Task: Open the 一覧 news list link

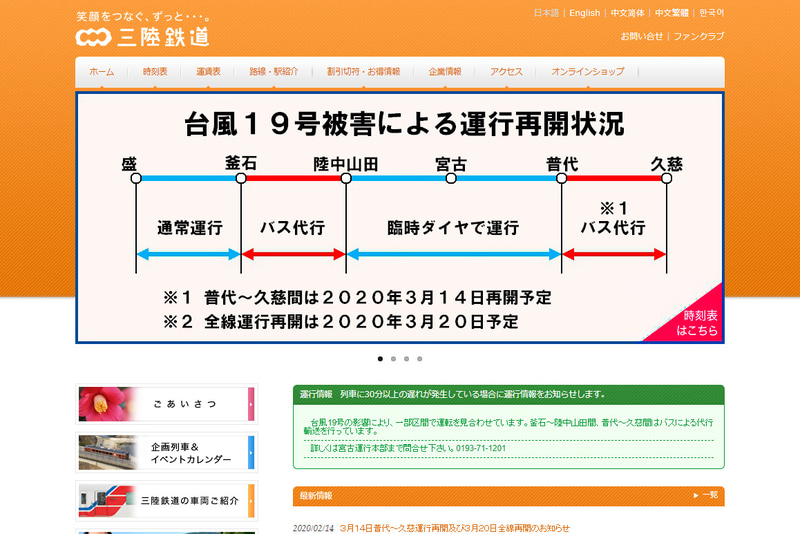Action: pyautogui.click(x=706, y=495)
